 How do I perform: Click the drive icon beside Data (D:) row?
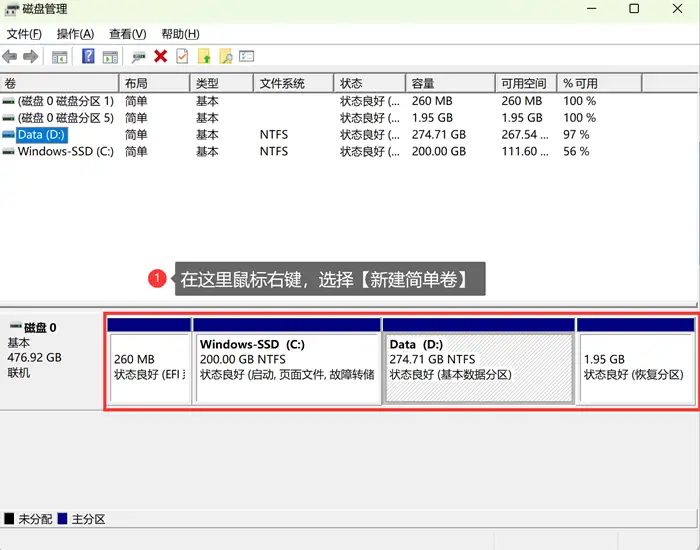[x=8, y=135]
